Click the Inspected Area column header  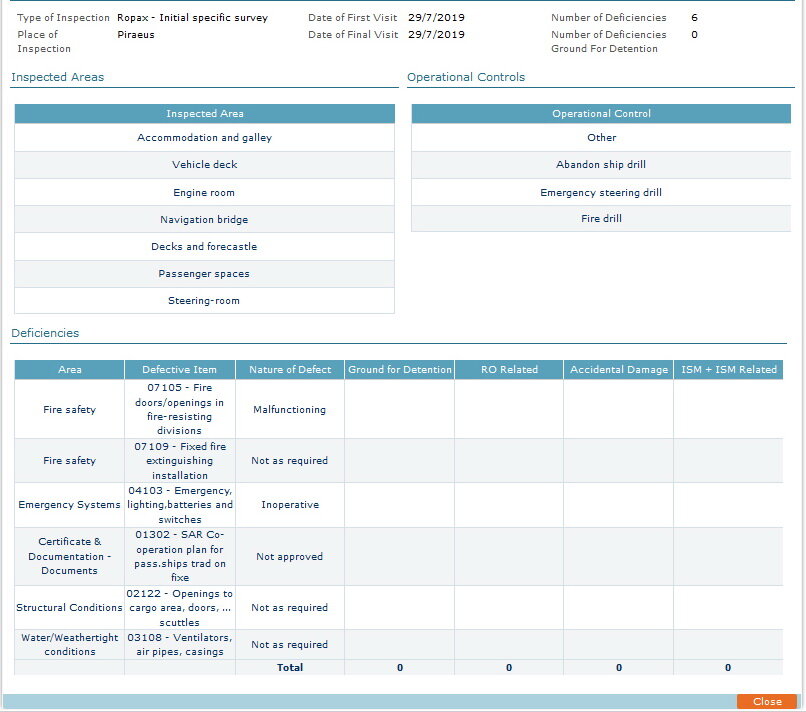[x=205, y=114]
